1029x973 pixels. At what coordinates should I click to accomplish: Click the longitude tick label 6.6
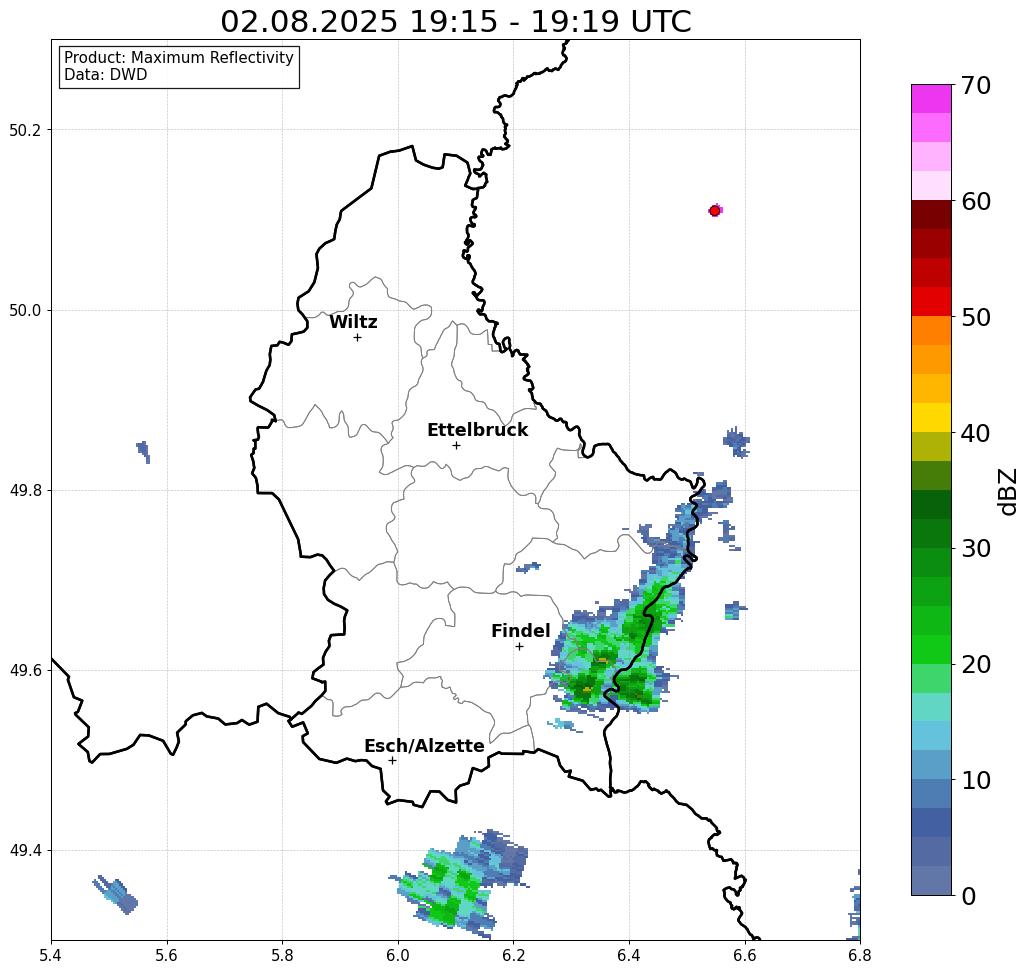click(x=745, y=955)
